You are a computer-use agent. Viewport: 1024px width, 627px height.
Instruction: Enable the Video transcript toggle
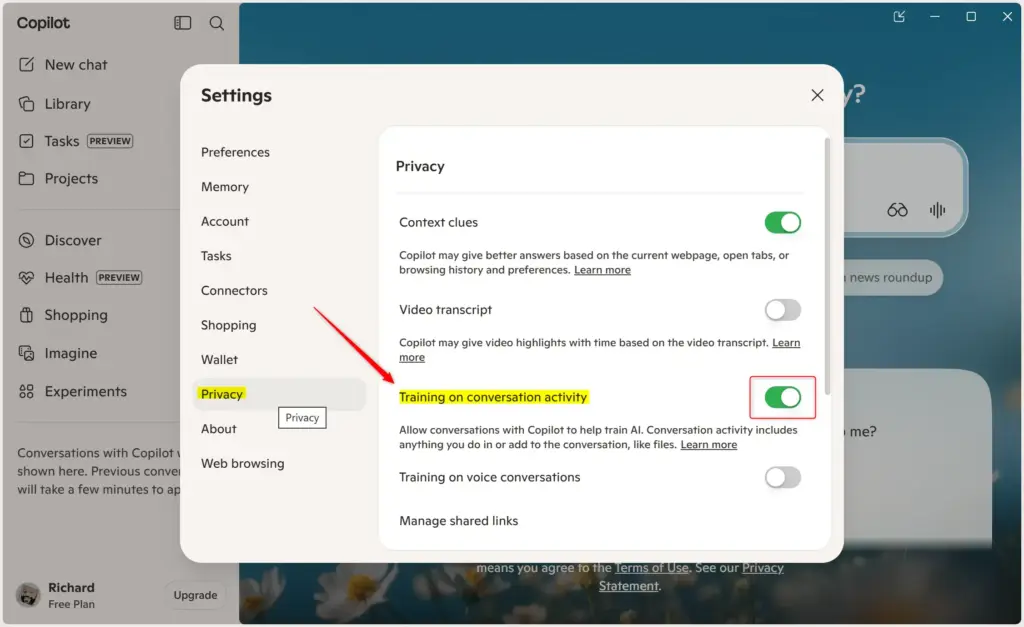782,310
